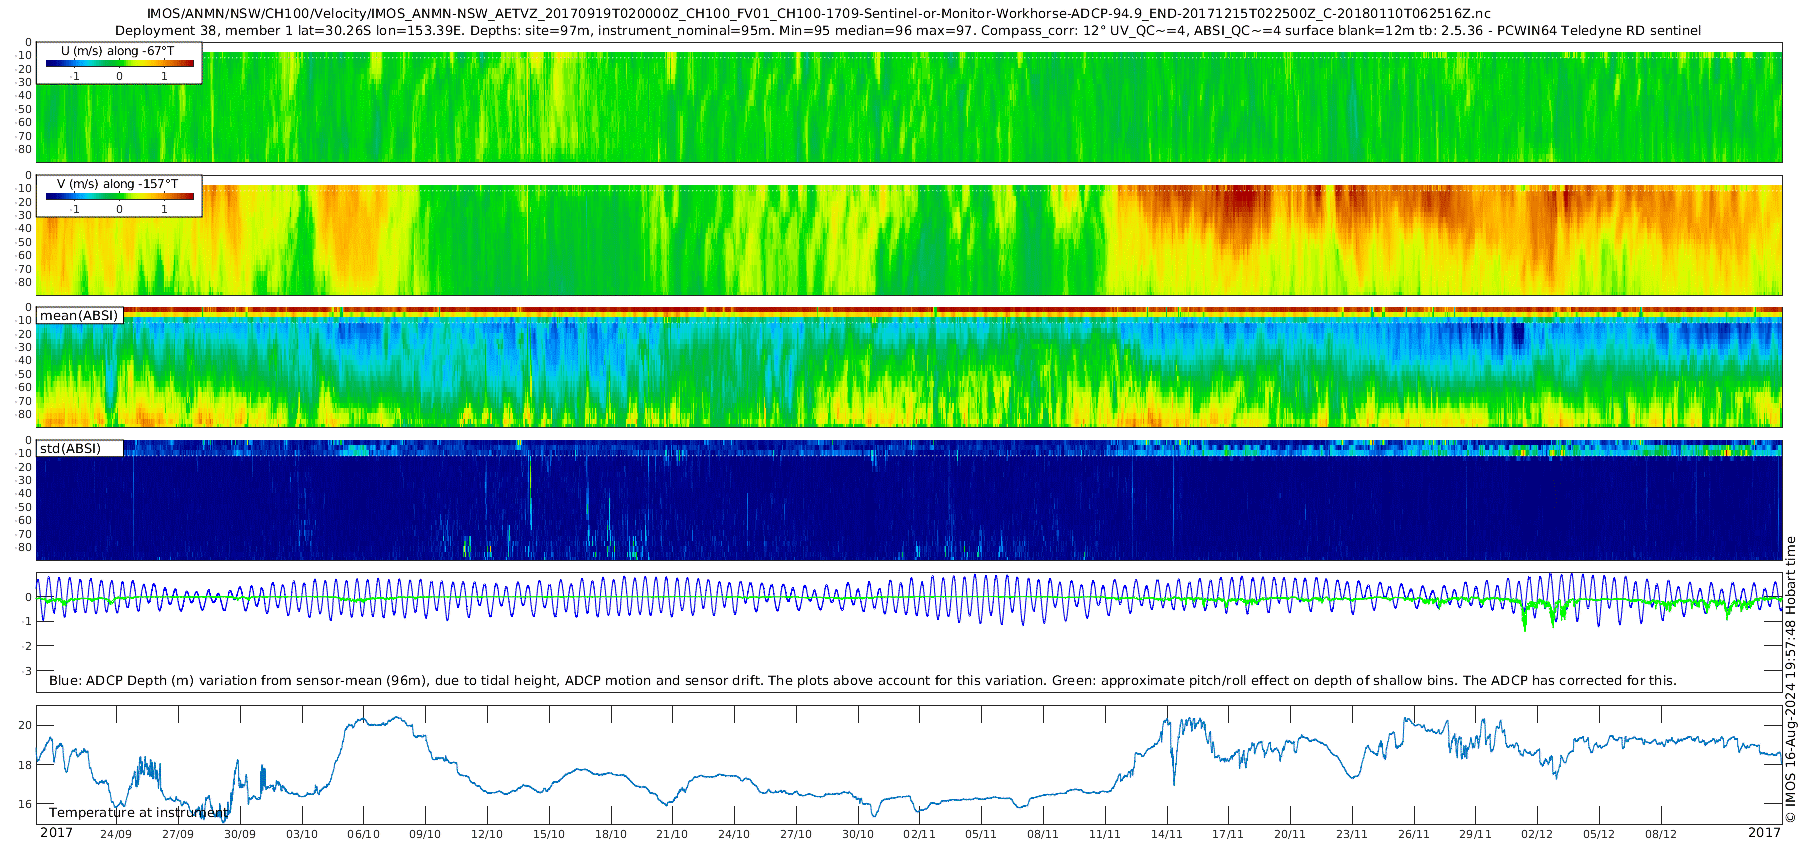Click the 06/10 date tick label

[363, 834]
